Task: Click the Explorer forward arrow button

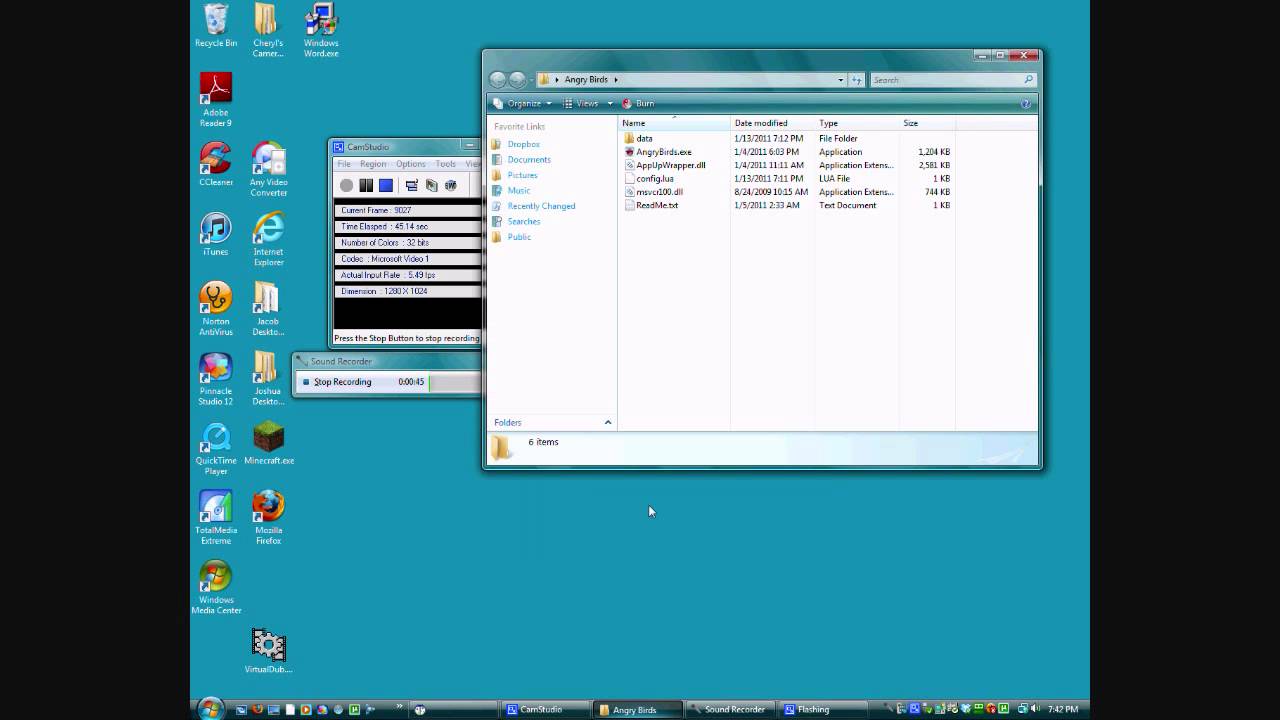Action: tap(517, 80)
